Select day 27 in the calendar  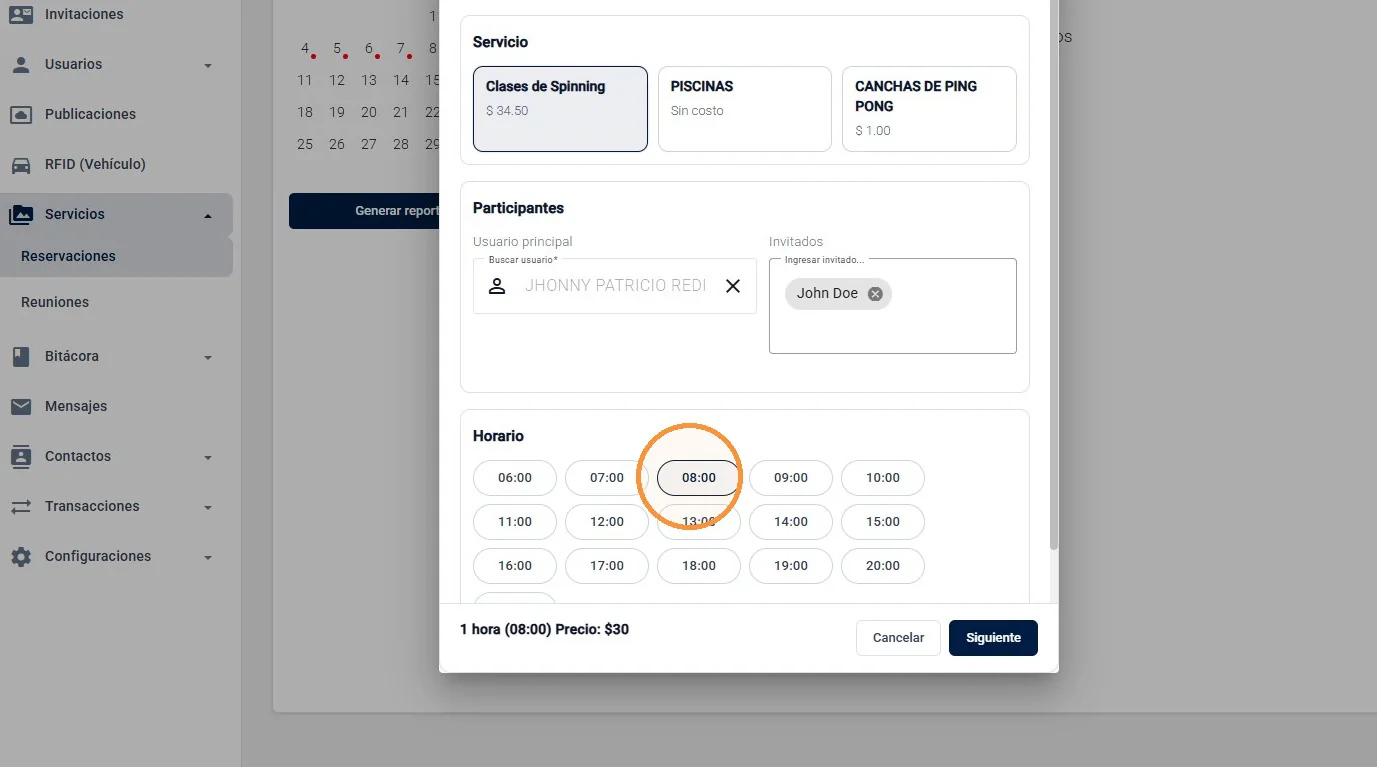coord(369,144)
